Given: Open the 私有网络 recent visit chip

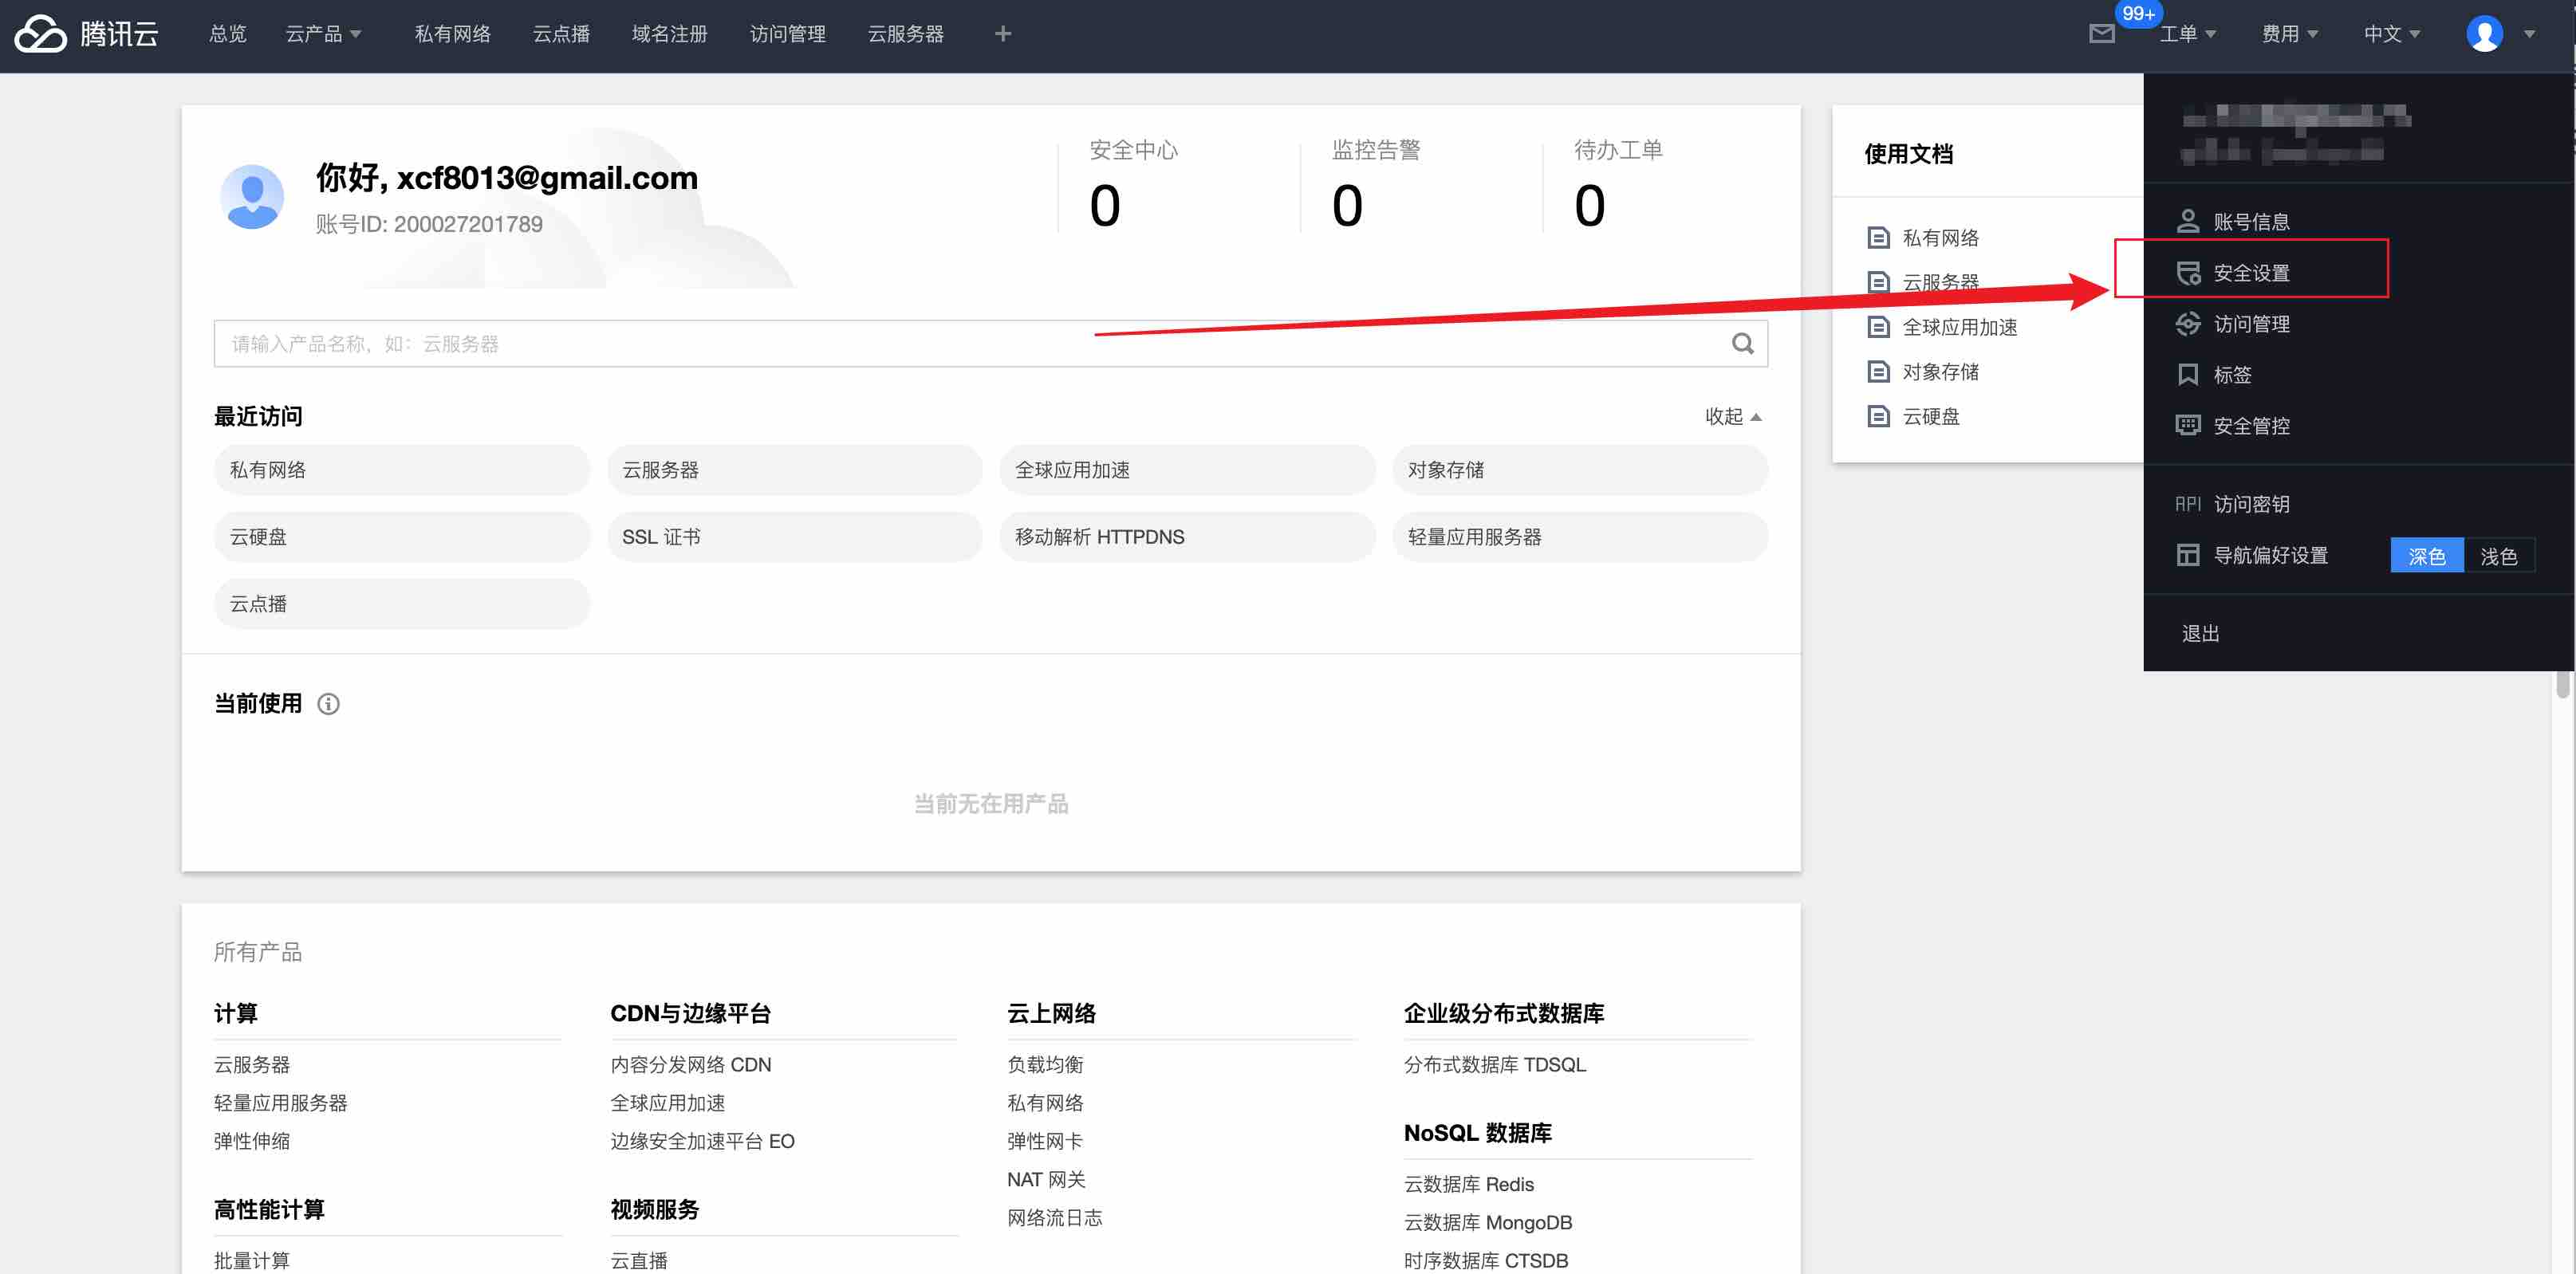Looking at the screenshot, I should [402, 470].
